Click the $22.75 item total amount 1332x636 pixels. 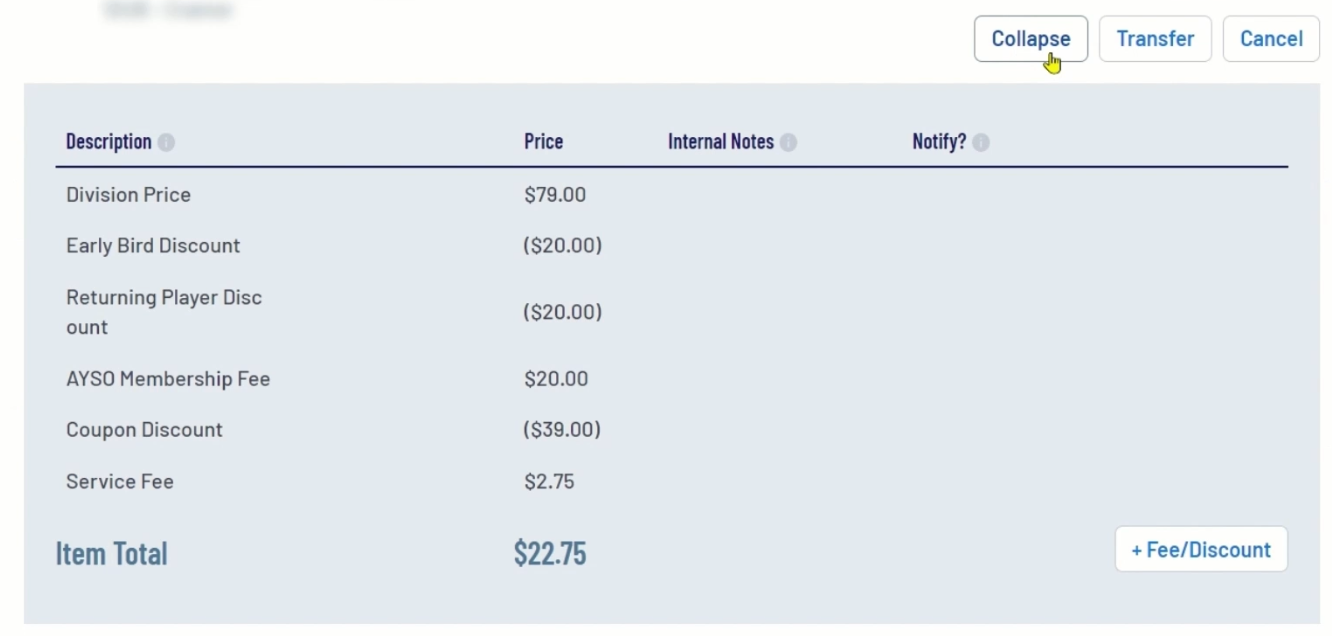click(x=550, y=554)
